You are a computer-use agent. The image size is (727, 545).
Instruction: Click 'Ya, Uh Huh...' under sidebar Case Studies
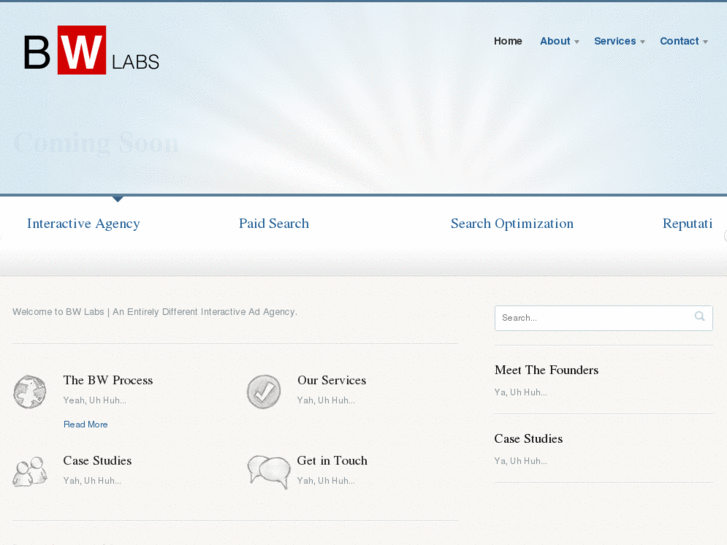(x=521, y=461)
